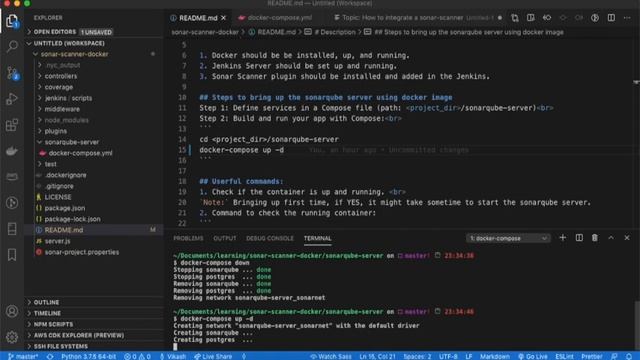
Task: Start Live Share from the status bar
Action: [x=213, y=356]
